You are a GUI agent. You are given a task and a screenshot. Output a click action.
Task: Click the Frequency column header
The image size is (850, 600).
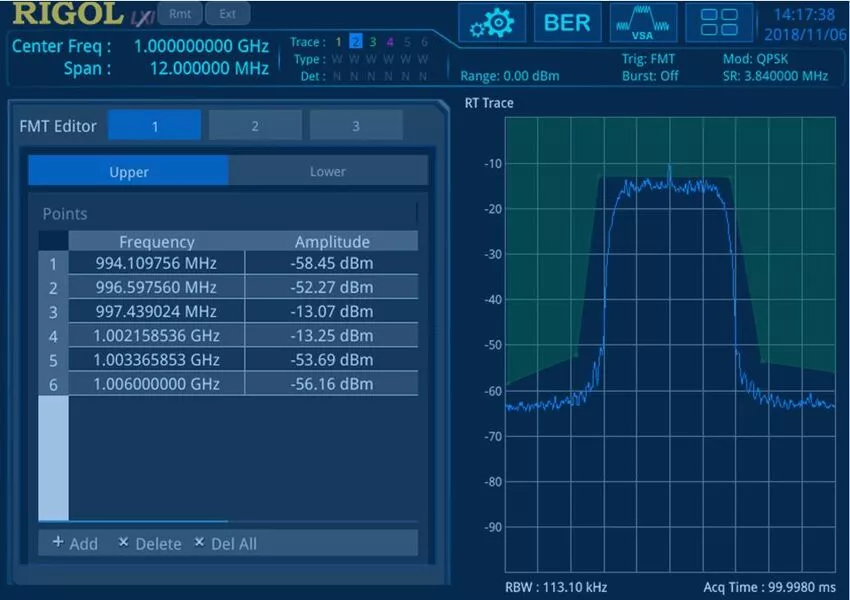click(x=157, y=241)
